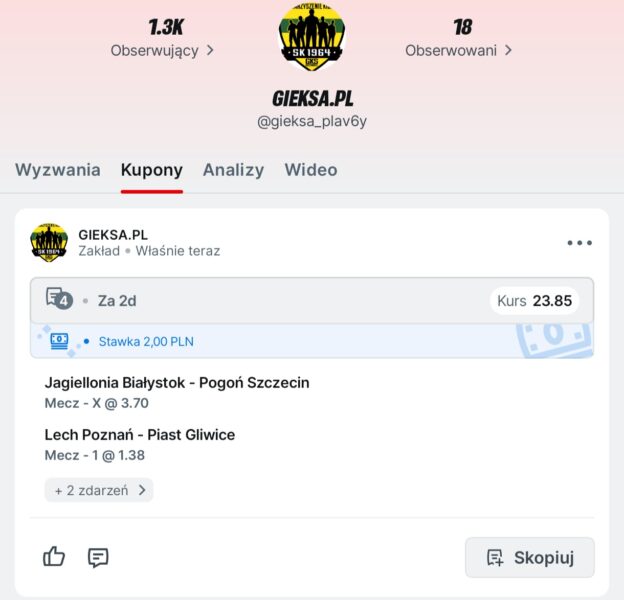Expand the Obserwowani following chevron
624x600 pixels.
coord(508,51)
